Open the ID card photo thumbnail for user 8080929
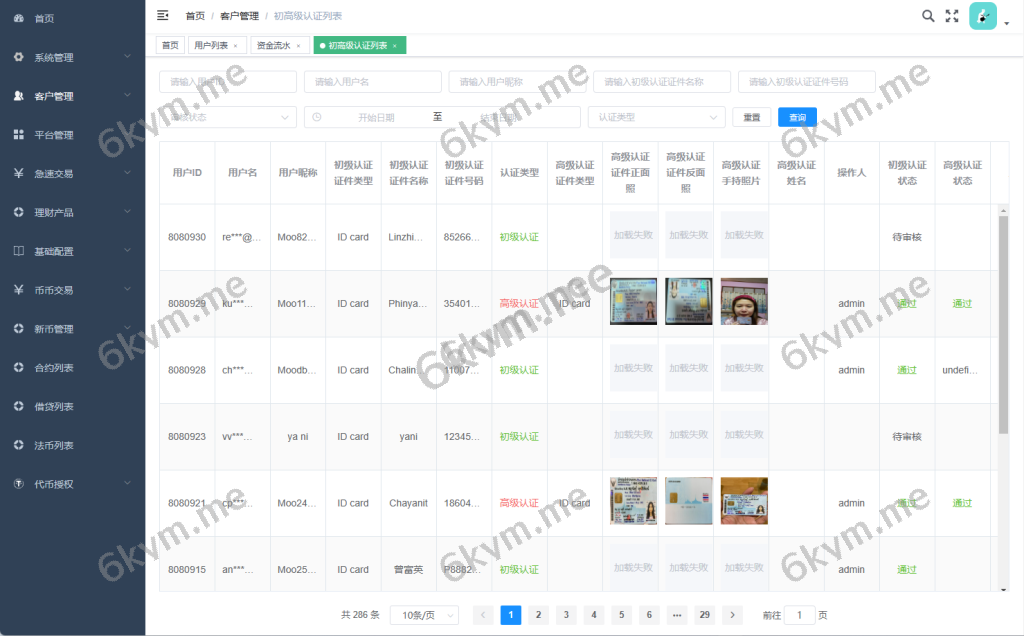The height and width of the screenshot is (636, 1024). point(631,300)
